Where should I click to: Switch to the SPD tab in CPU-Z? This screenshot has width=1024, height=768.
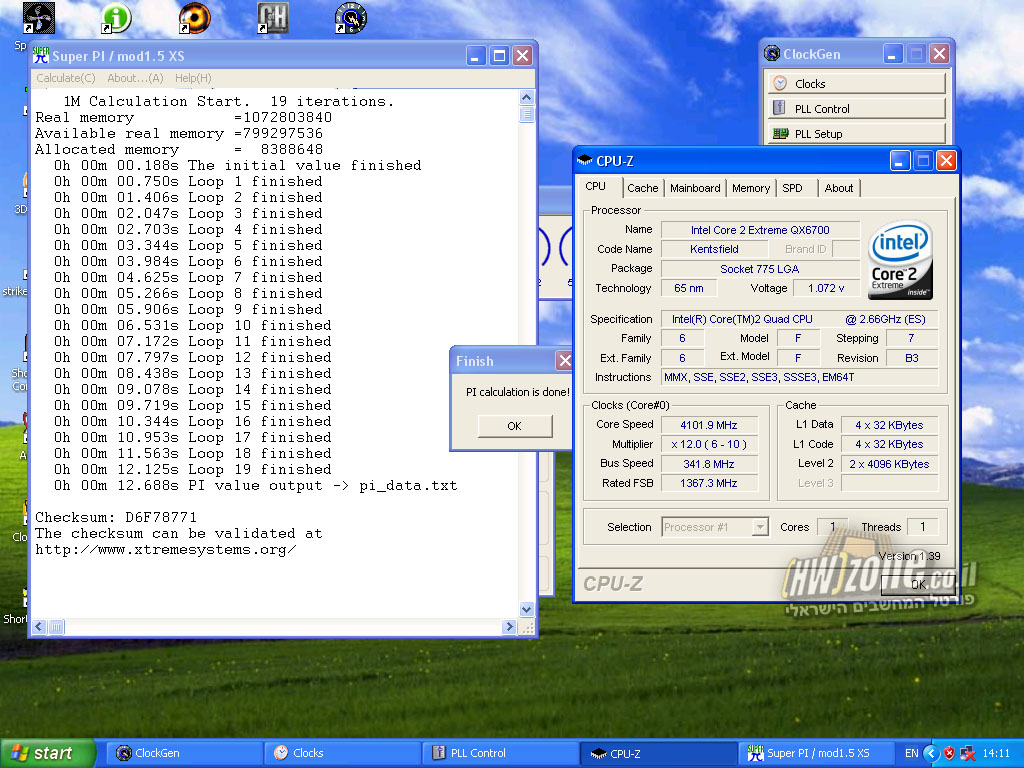792,188
